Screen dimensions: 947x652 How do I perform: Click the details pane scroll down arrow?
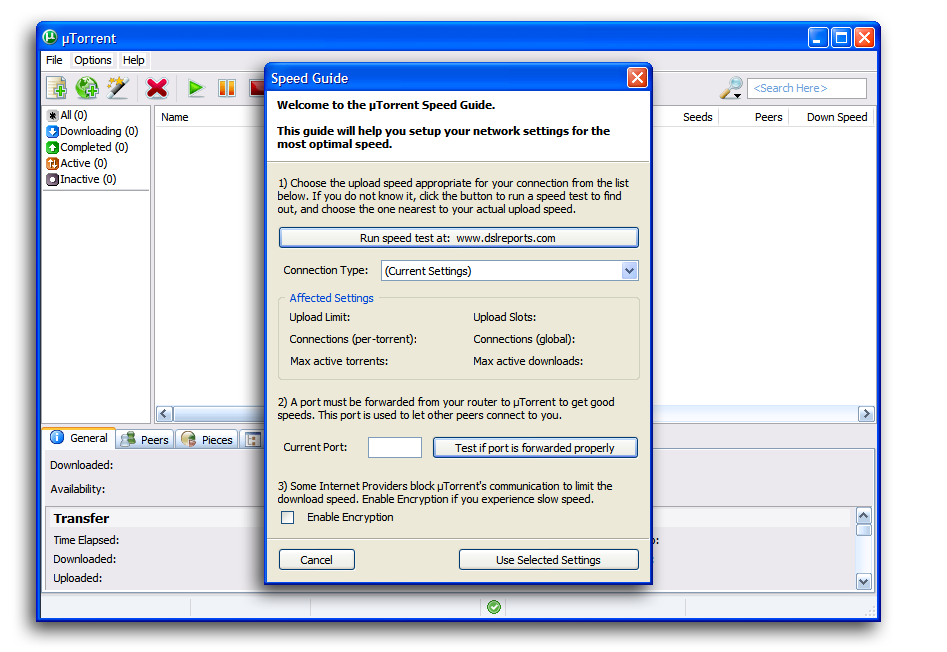pyautogui.click(x=864, y=581)
